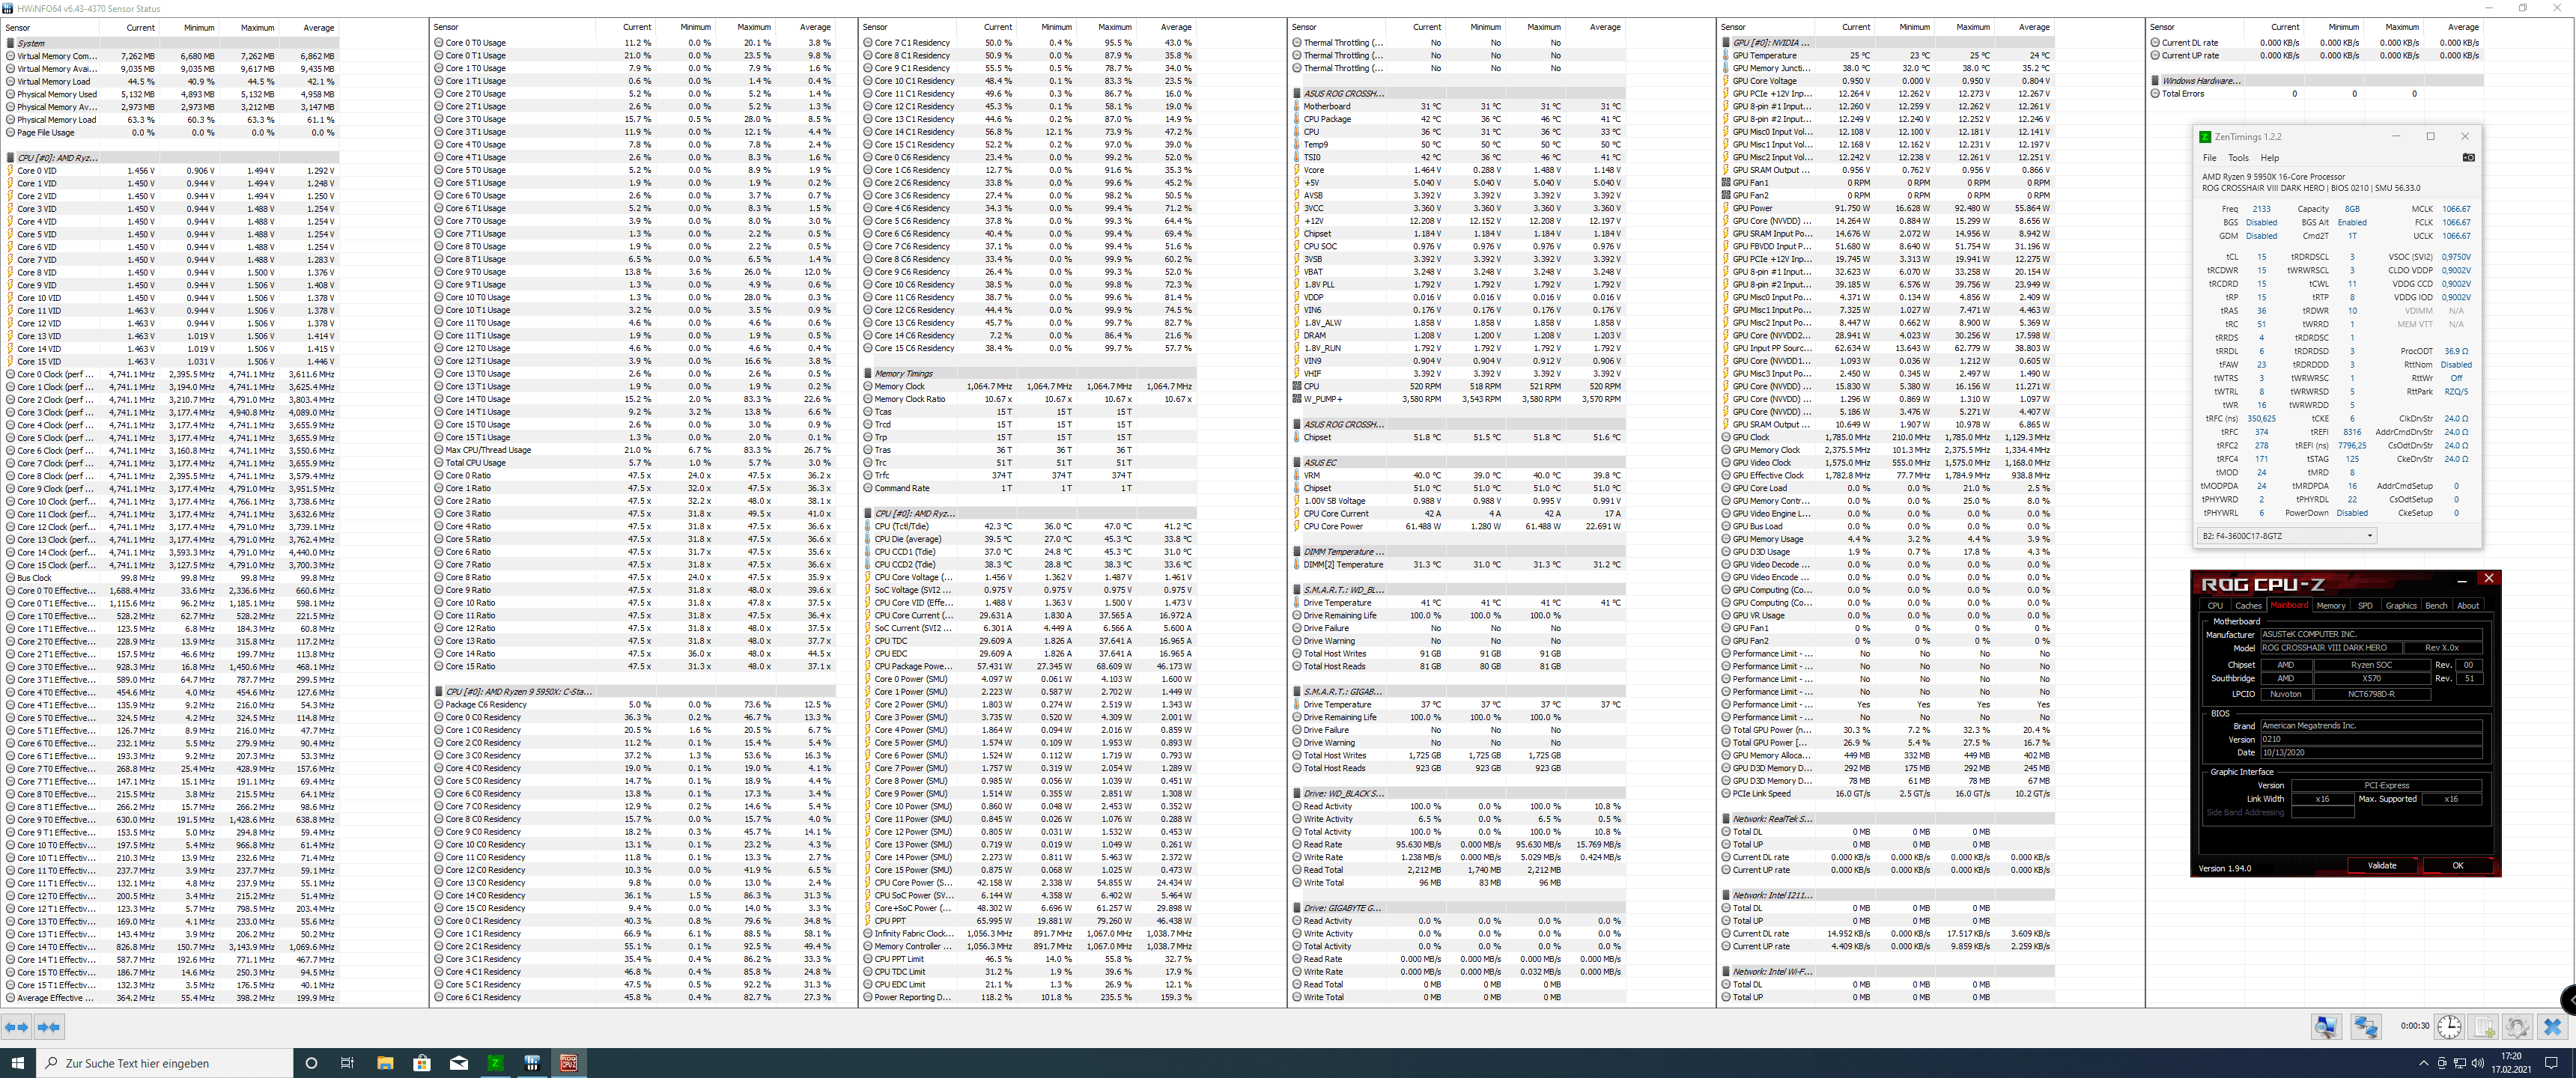Open HWiNFO remote center monitor icon
Image resolution: width=2576 pixels, height=1078 pixels.
(2326, 1026)
